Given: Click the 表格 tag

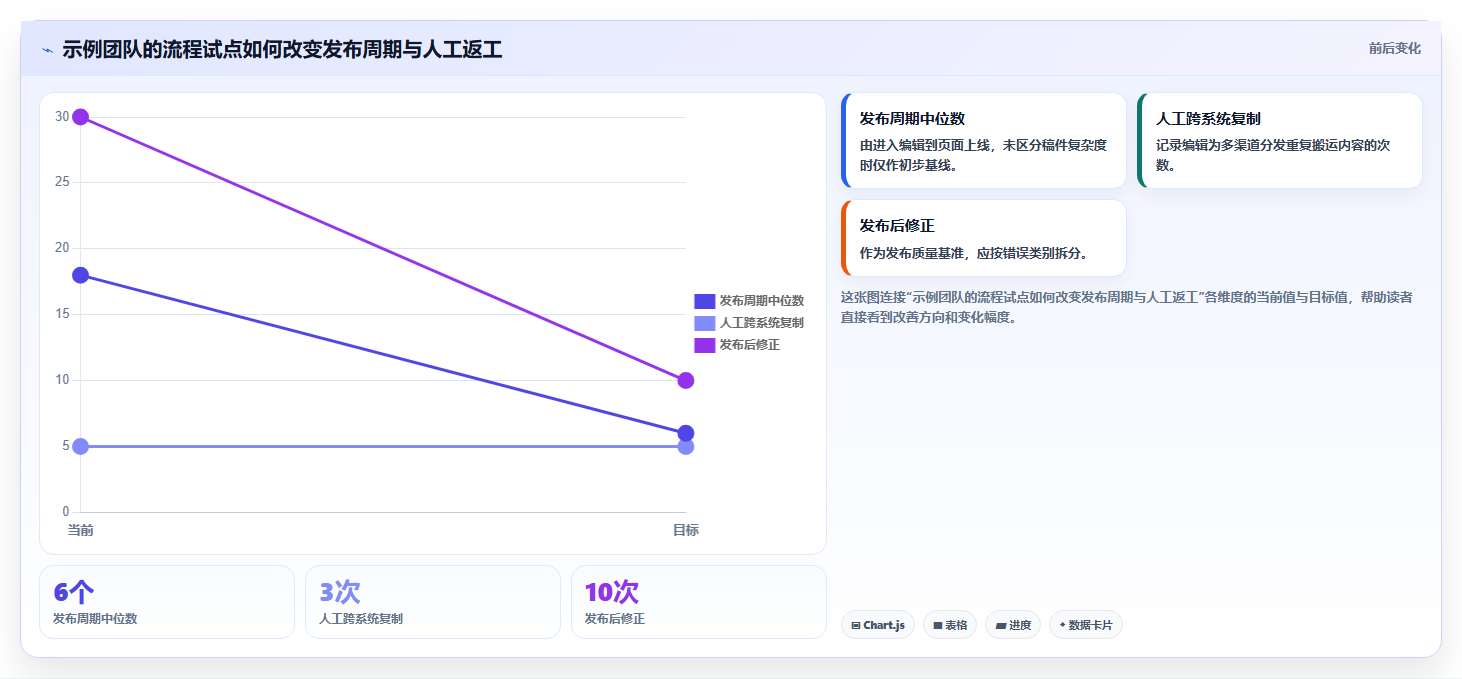Looking at the screenshot, I should pos(950,625).
